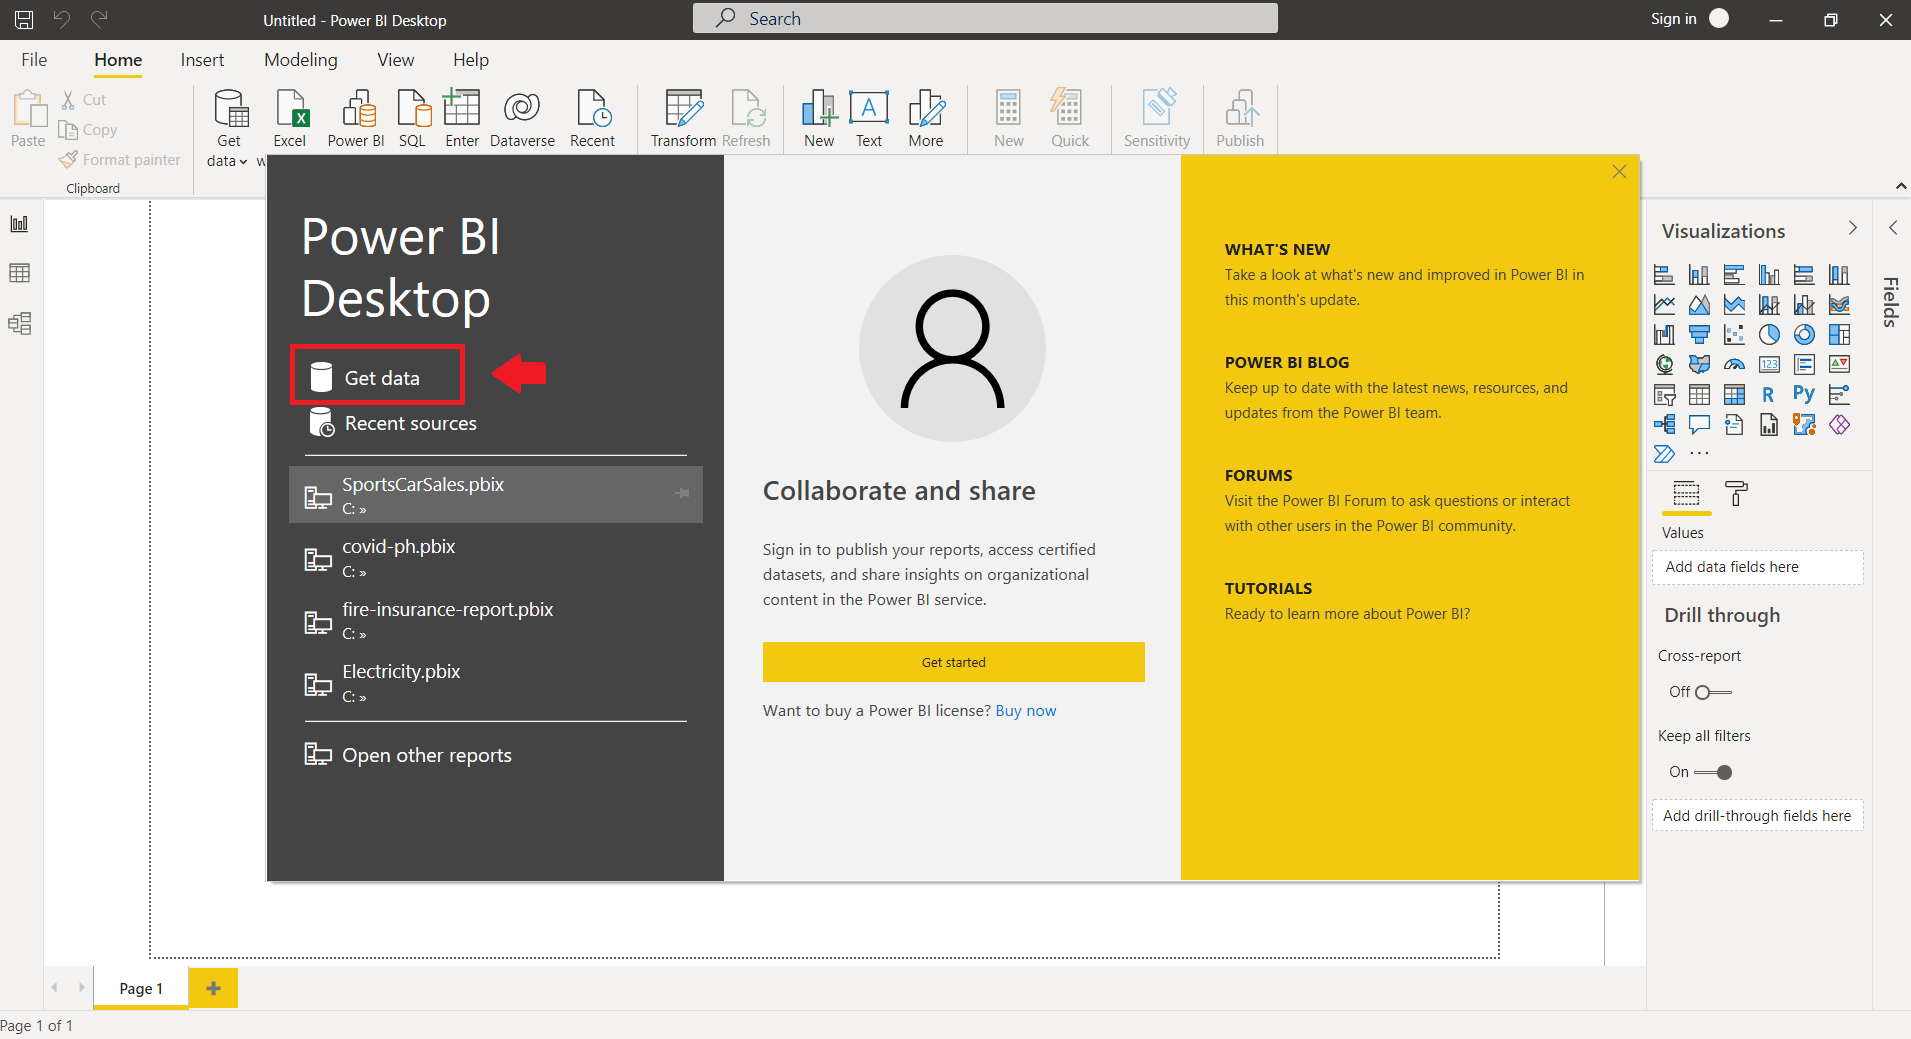Screen dimensions: 1911x1039
Task: Collapse the ribbon with the caret
Action: tap(1900, 186)
